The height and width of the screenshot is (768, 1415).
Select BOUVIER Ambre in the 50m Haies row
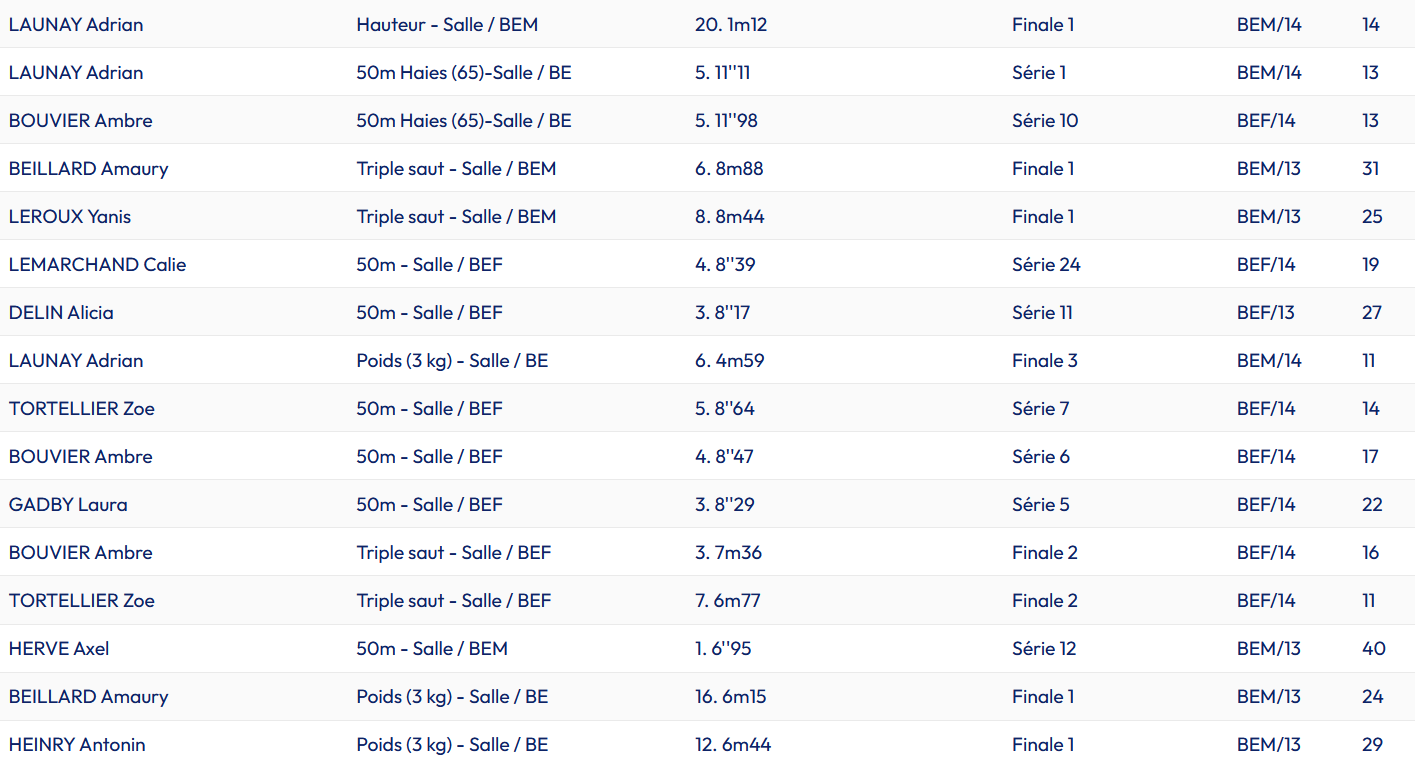81,121
